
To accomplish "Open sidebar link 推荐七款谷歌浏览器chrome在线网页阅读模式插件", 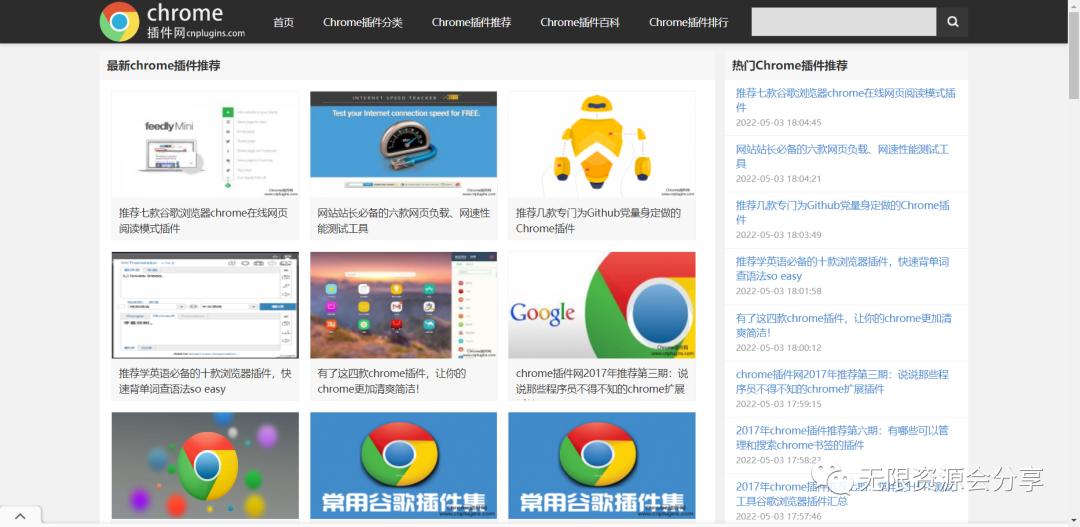I will 845,100.
